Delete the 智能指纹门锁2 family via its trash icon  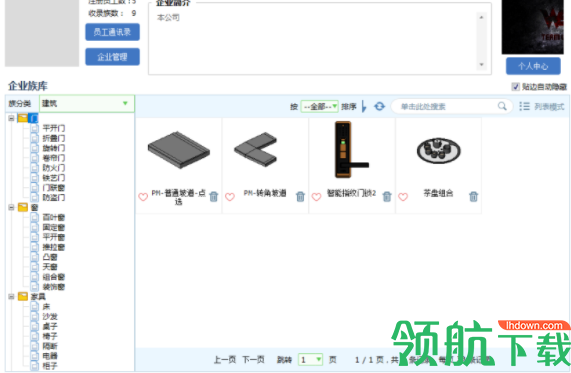(x=387, y=197)
